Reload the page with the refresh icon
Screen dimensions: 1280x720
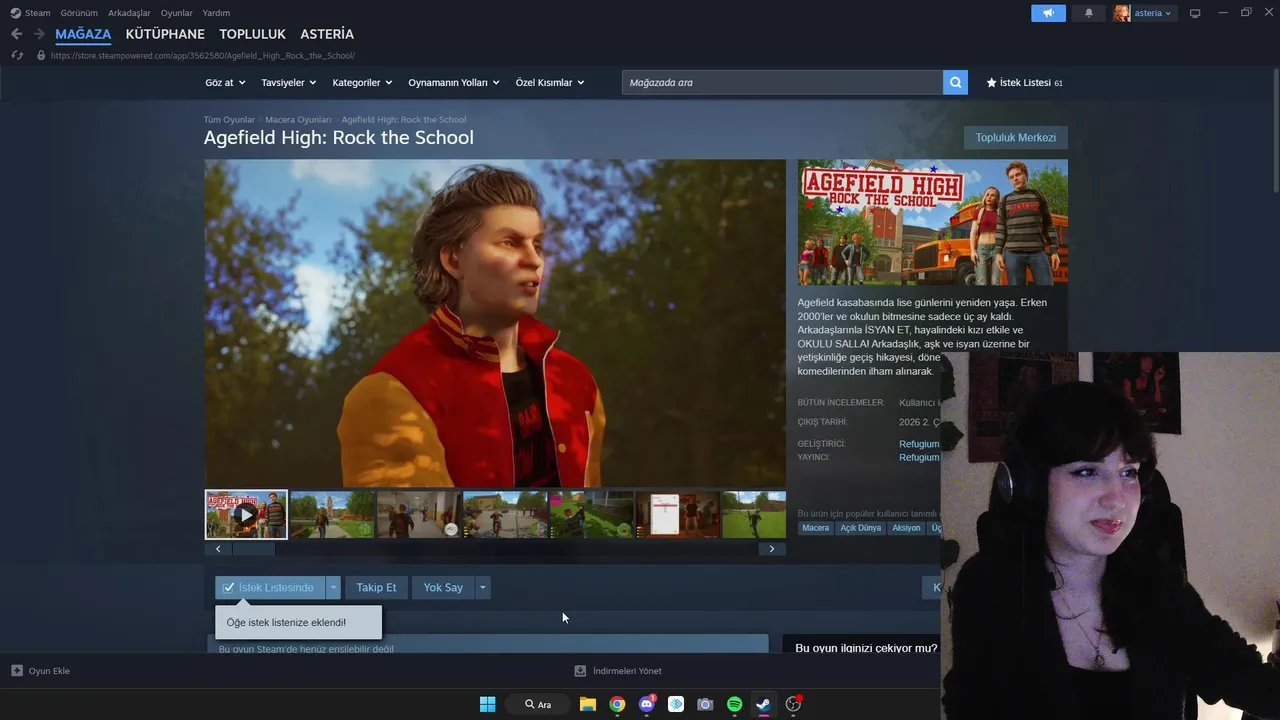pyautogui.click(x=17, y=55)
